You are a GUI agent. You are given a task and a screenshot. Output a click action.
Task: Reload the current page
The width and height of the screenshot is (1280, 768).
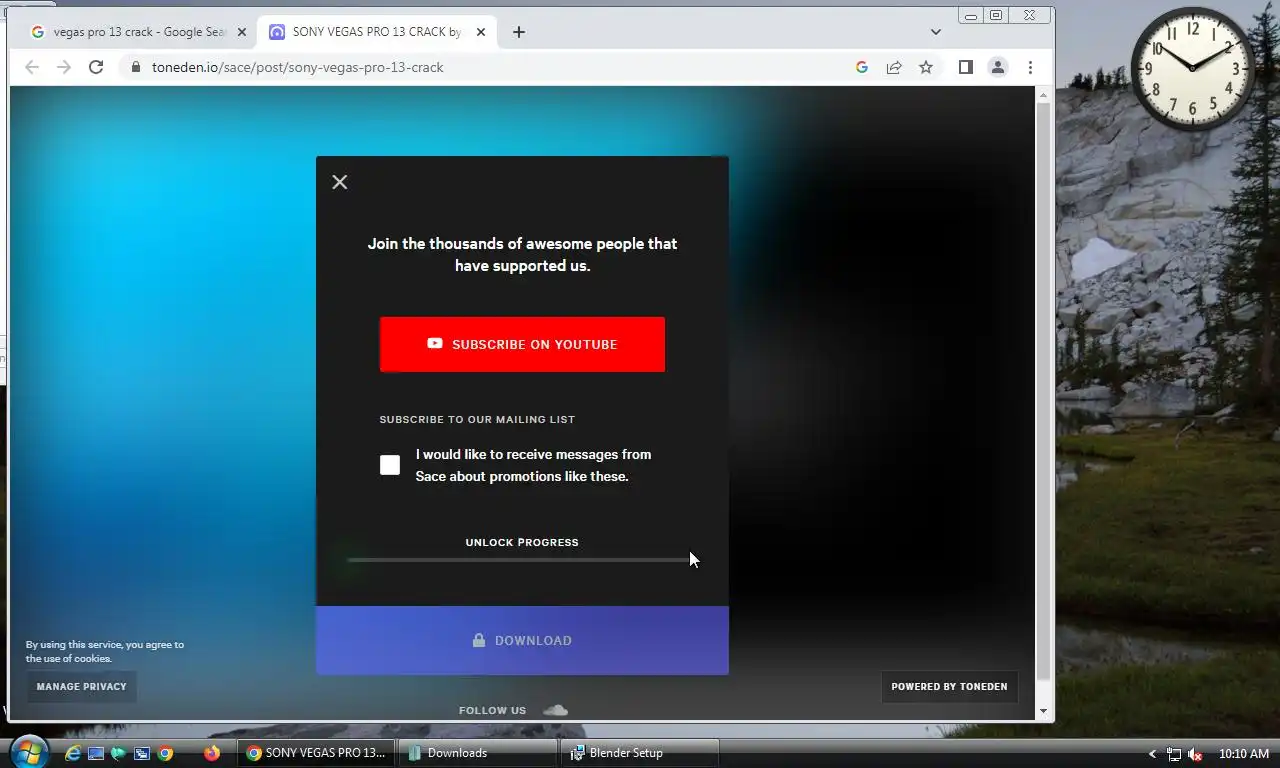point(96,67)
